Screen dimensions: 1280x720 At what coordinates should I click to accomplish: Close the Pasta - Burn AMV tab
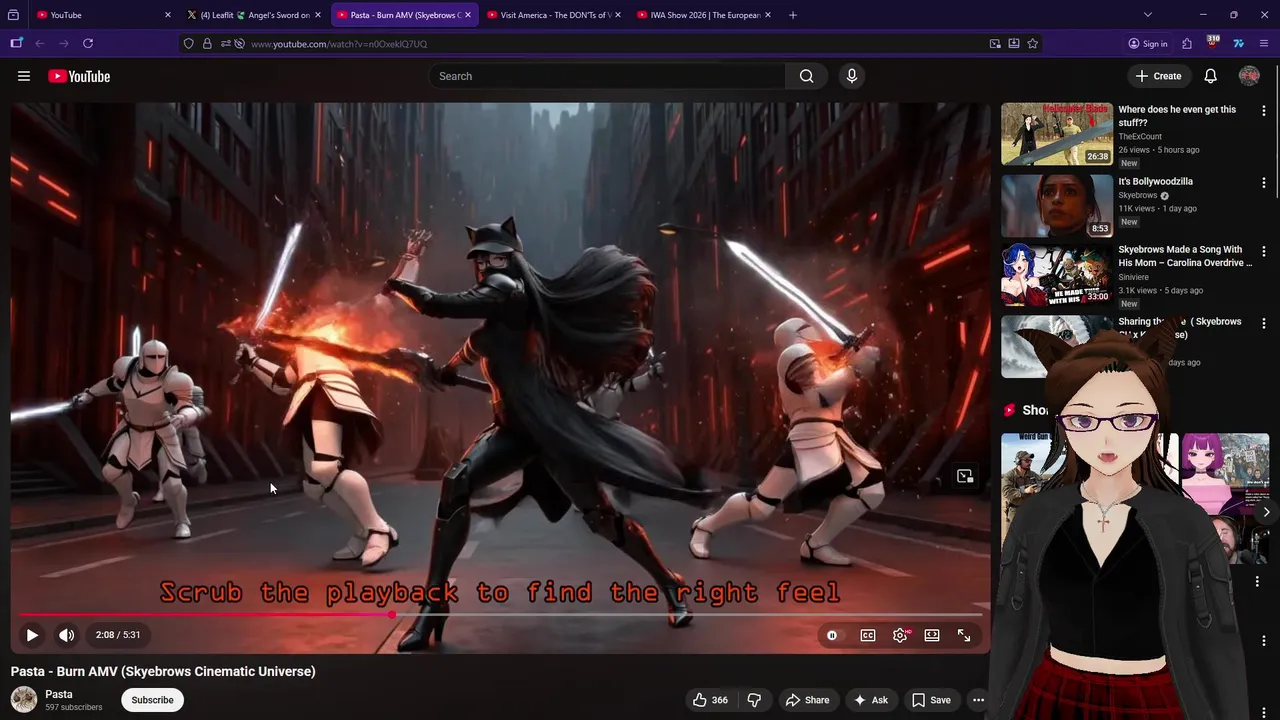(467, 15)
